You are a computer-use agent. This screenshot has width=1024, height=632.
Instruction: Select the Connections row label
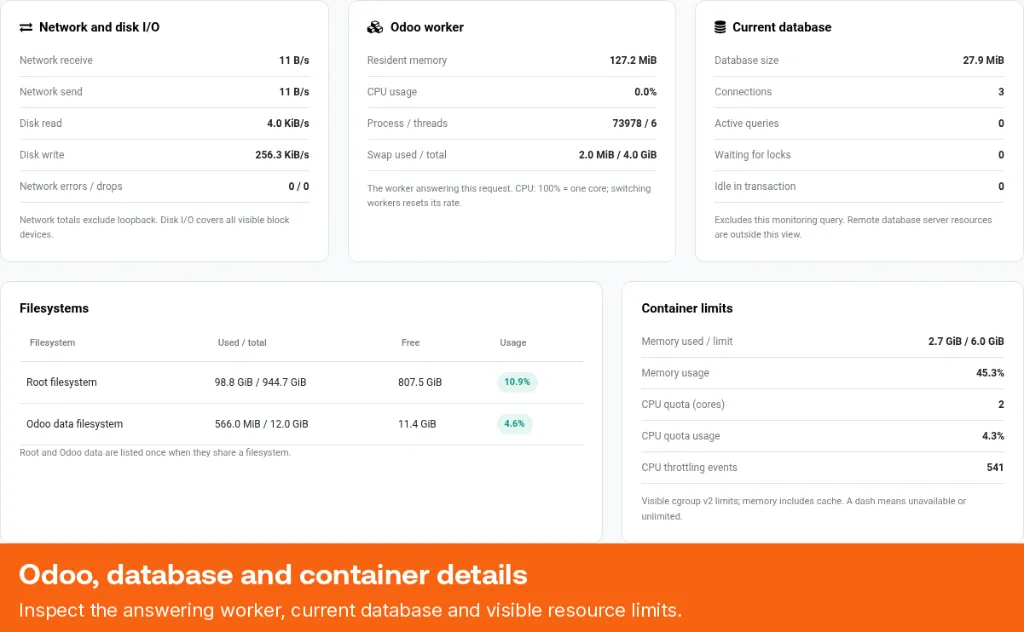coord(743,91)
